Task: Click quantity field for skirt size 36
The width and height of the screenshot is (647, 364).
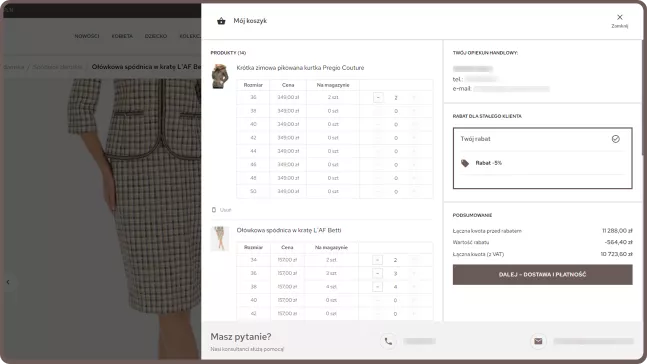Action: 395,274
